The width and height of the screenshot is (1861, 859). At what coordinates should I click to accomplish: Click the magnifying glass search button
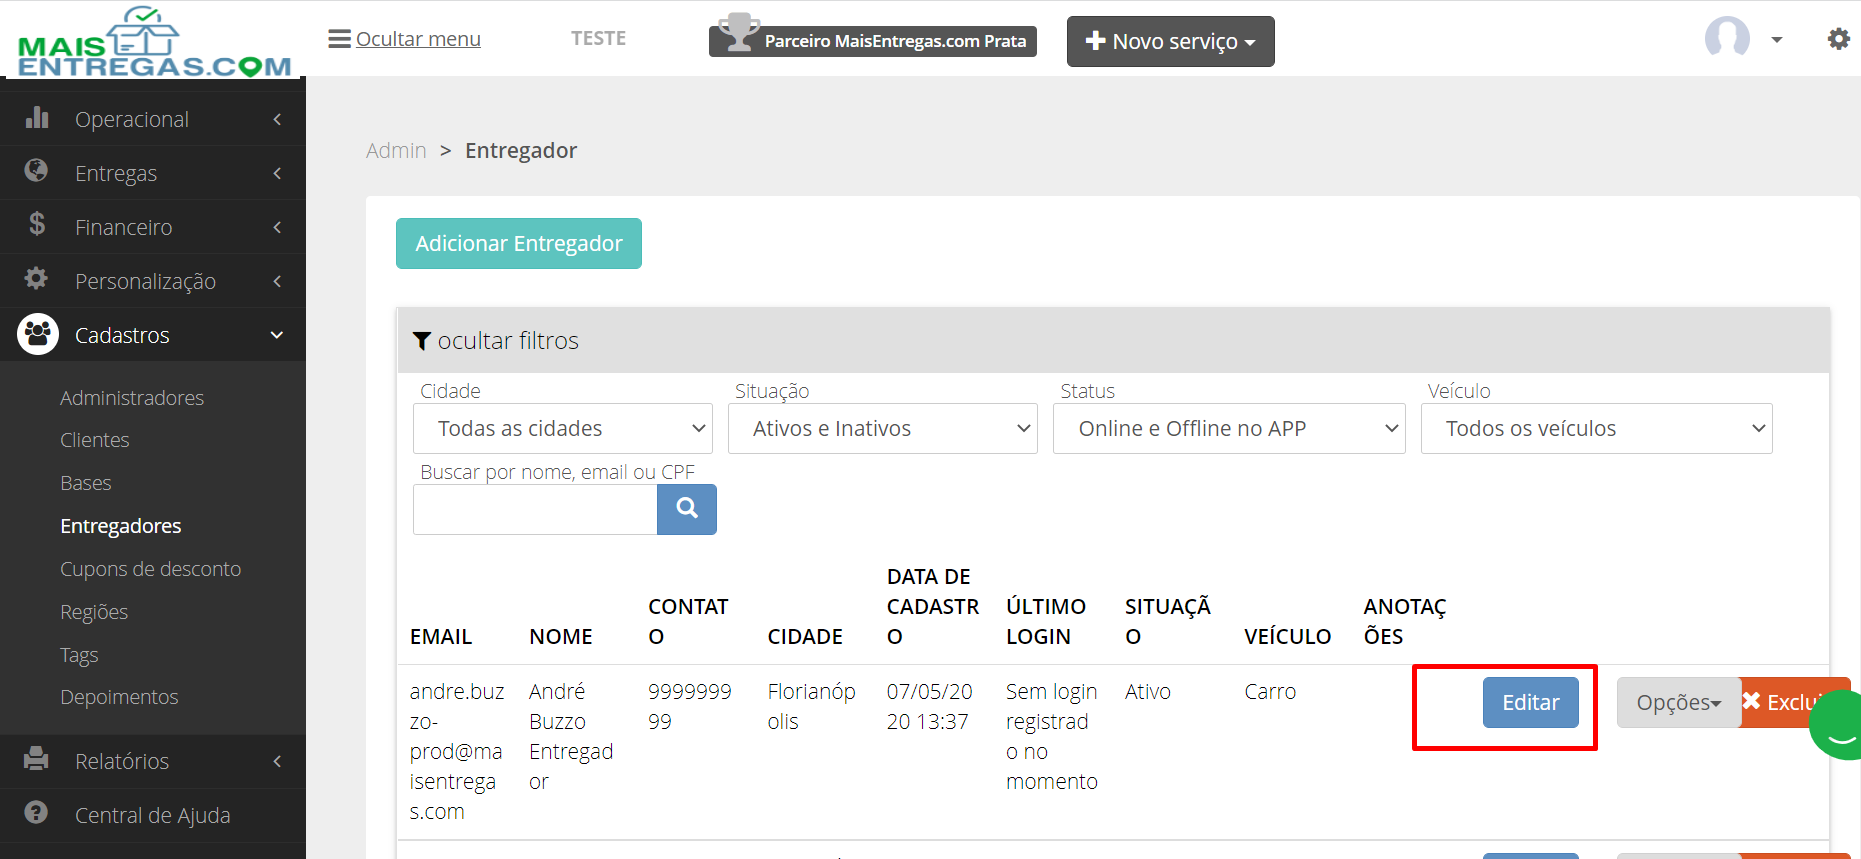687,509
